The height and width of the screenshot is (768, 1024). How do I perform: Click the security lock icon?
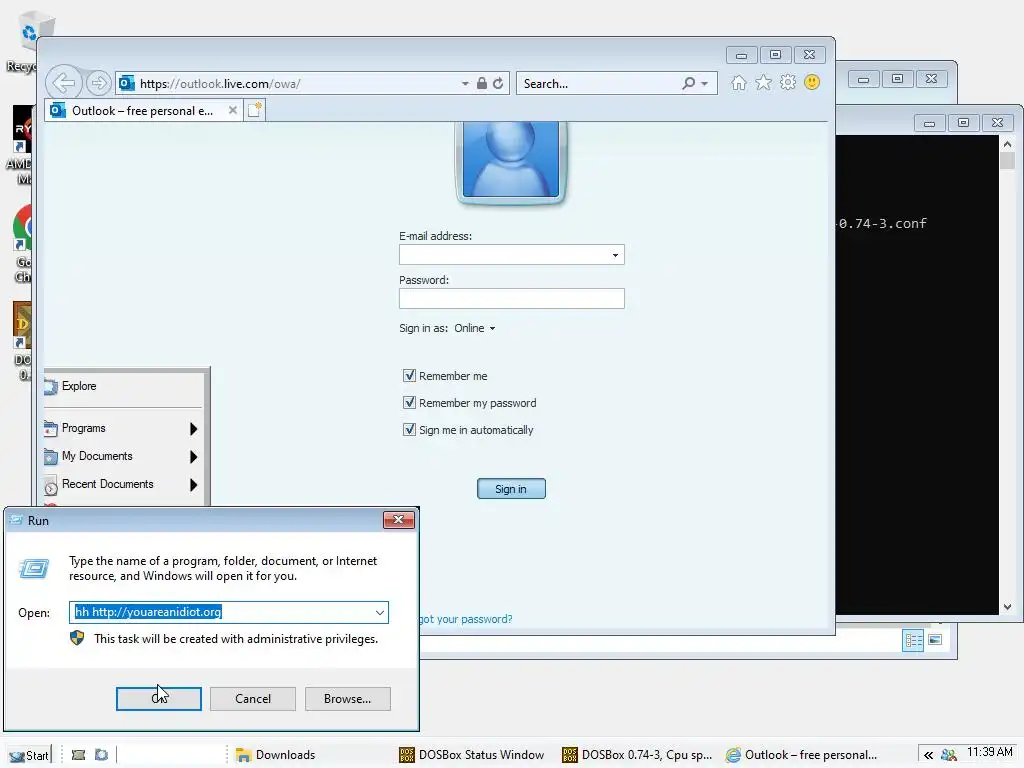pos(481,84)
